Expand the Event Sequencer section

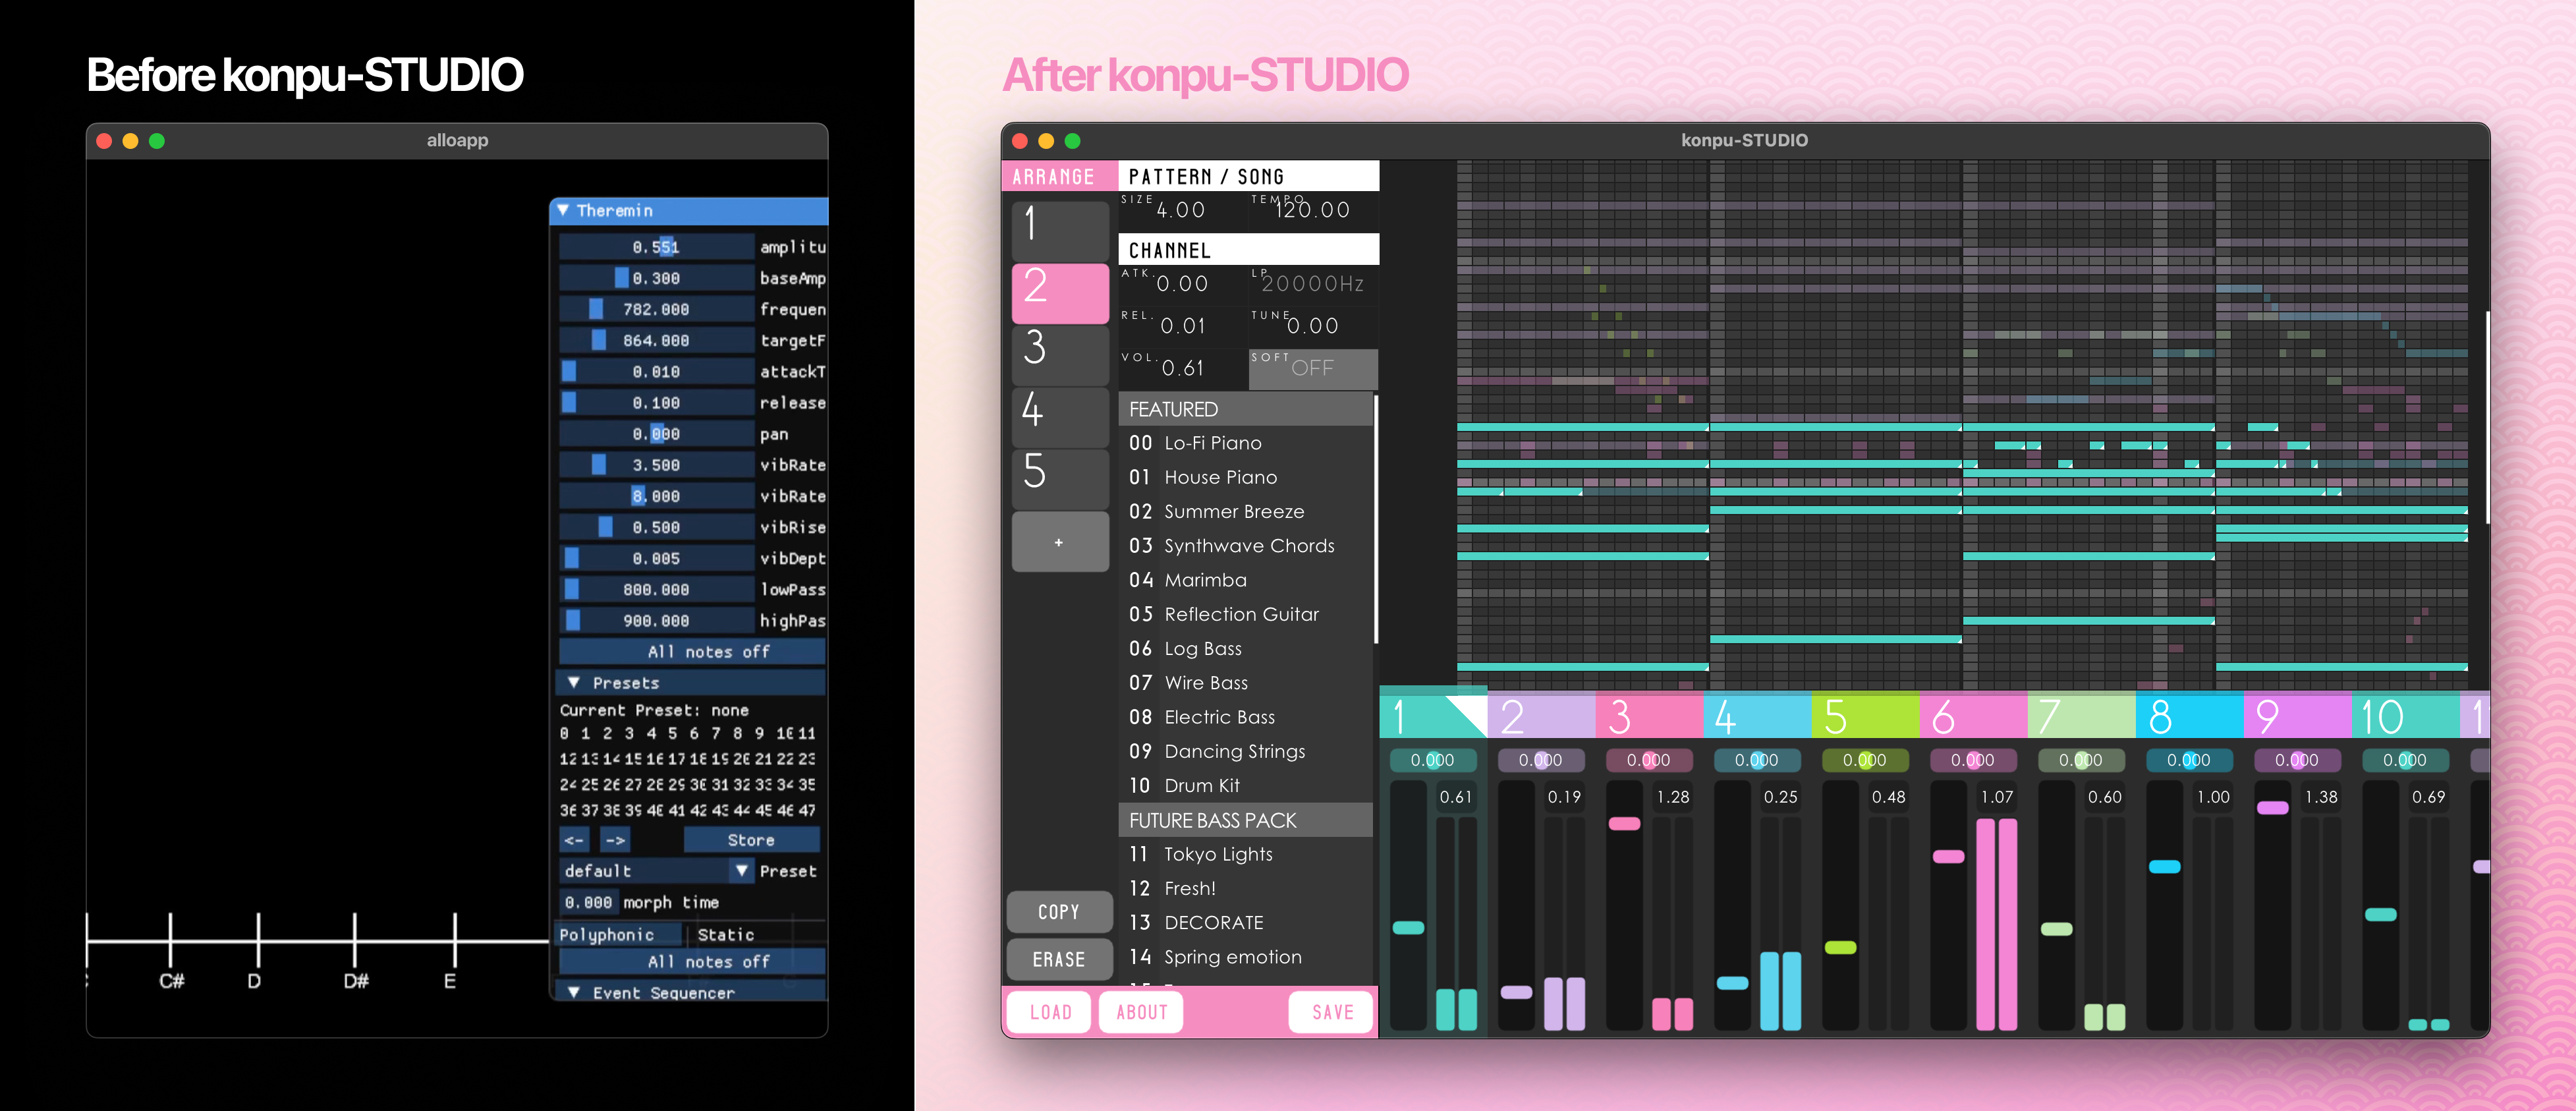pyautogui.click(x=574, y=993)
